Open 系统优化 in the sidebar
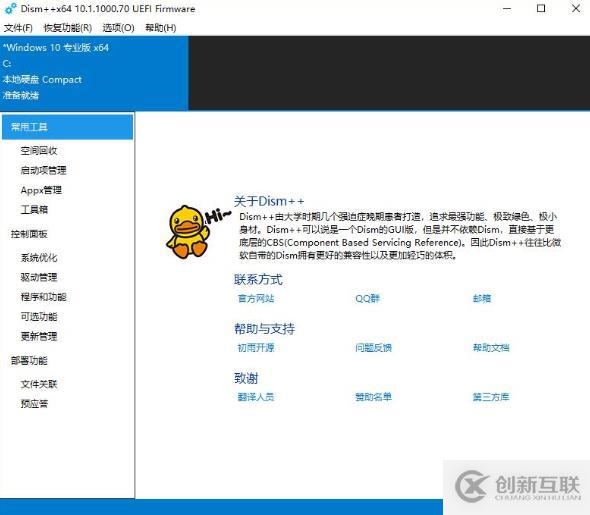The height and width of the screenshot is (515, 590). (39, 258)
